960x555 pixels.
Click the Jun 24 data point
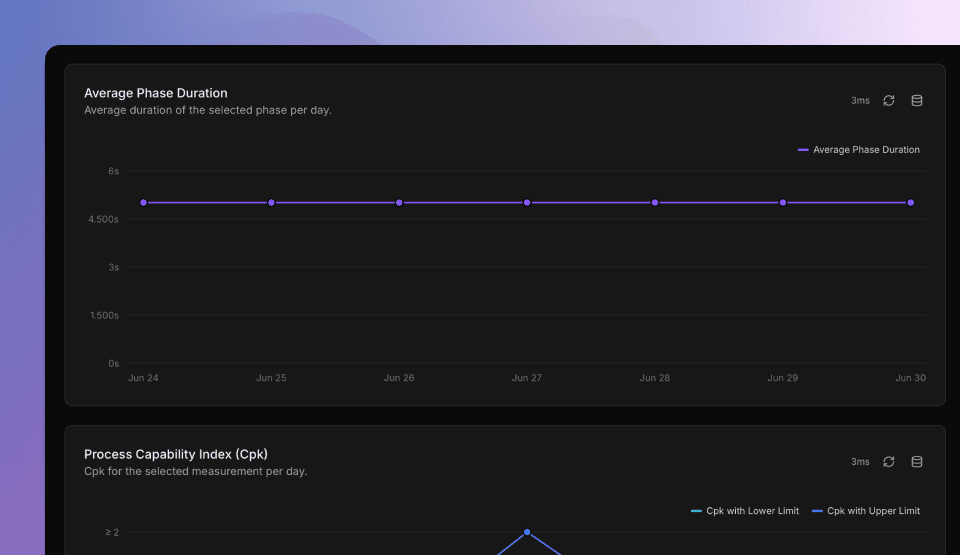pos(144,203)
